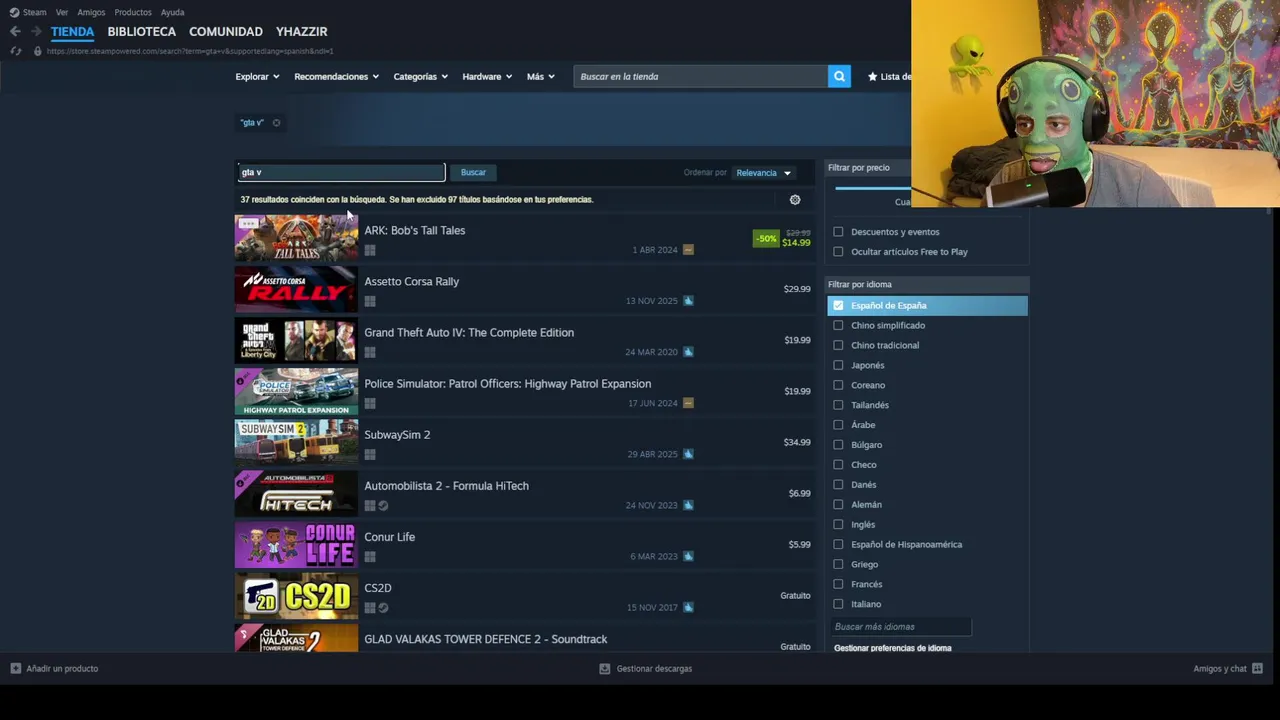Switch to the COMUNIDAD tab
The image size is (1280, 720).
pos(226,31)
